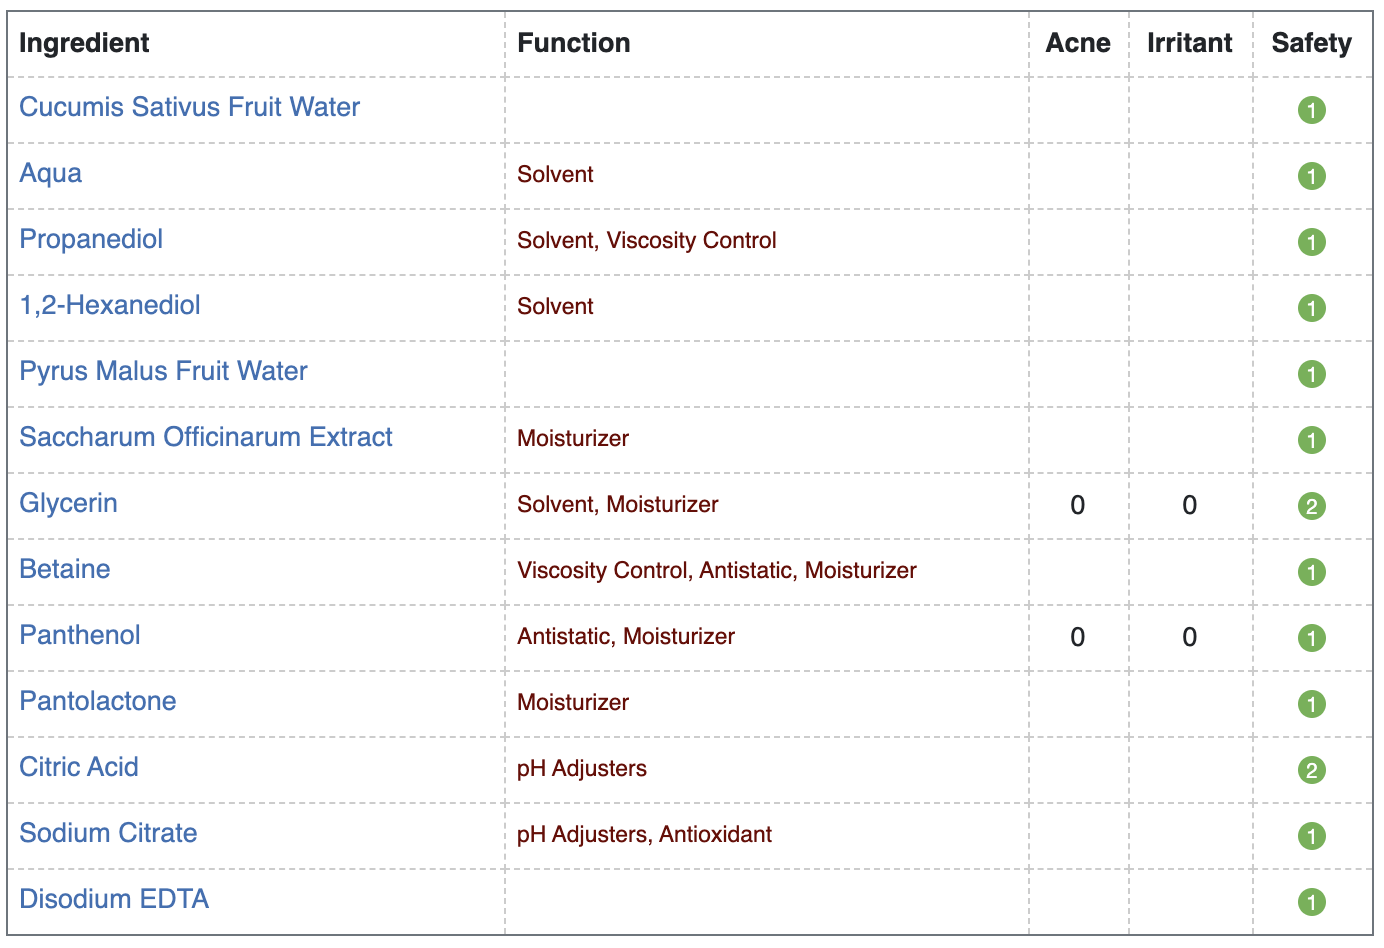This screenshot has width=1384, height=948.
Task: Click the safety badge in the Disodium EDTA row
Action: [x=1311, y=902]
